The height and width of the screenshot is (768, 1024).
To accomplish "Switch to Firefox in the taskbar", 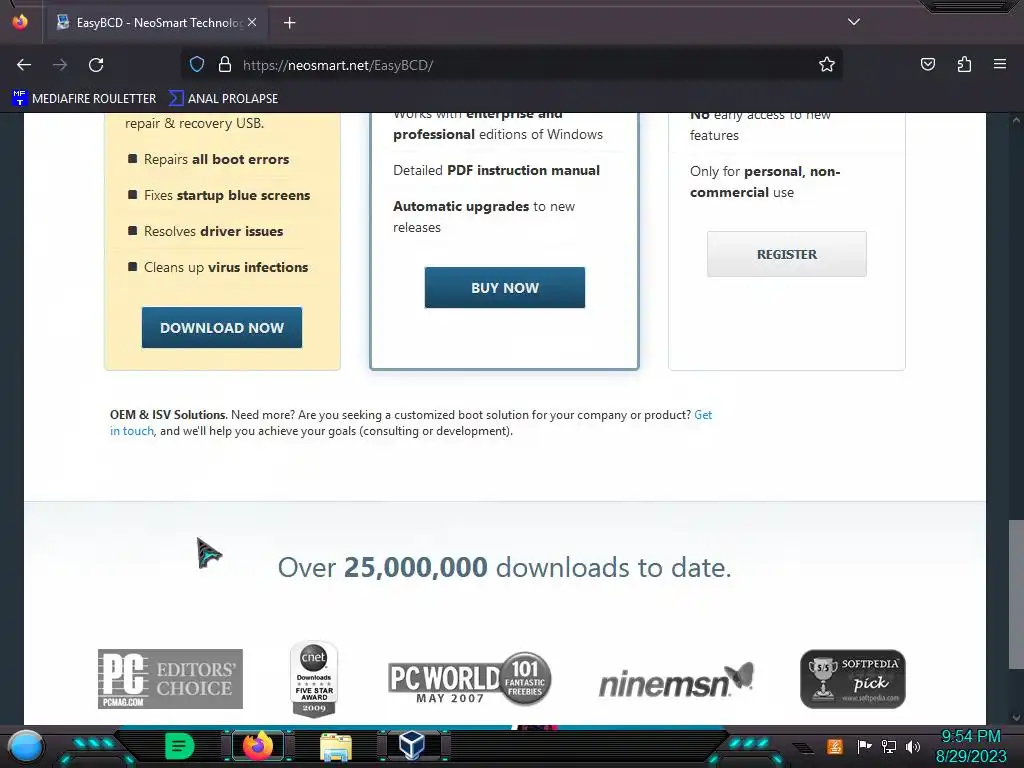I will (258, 746).
